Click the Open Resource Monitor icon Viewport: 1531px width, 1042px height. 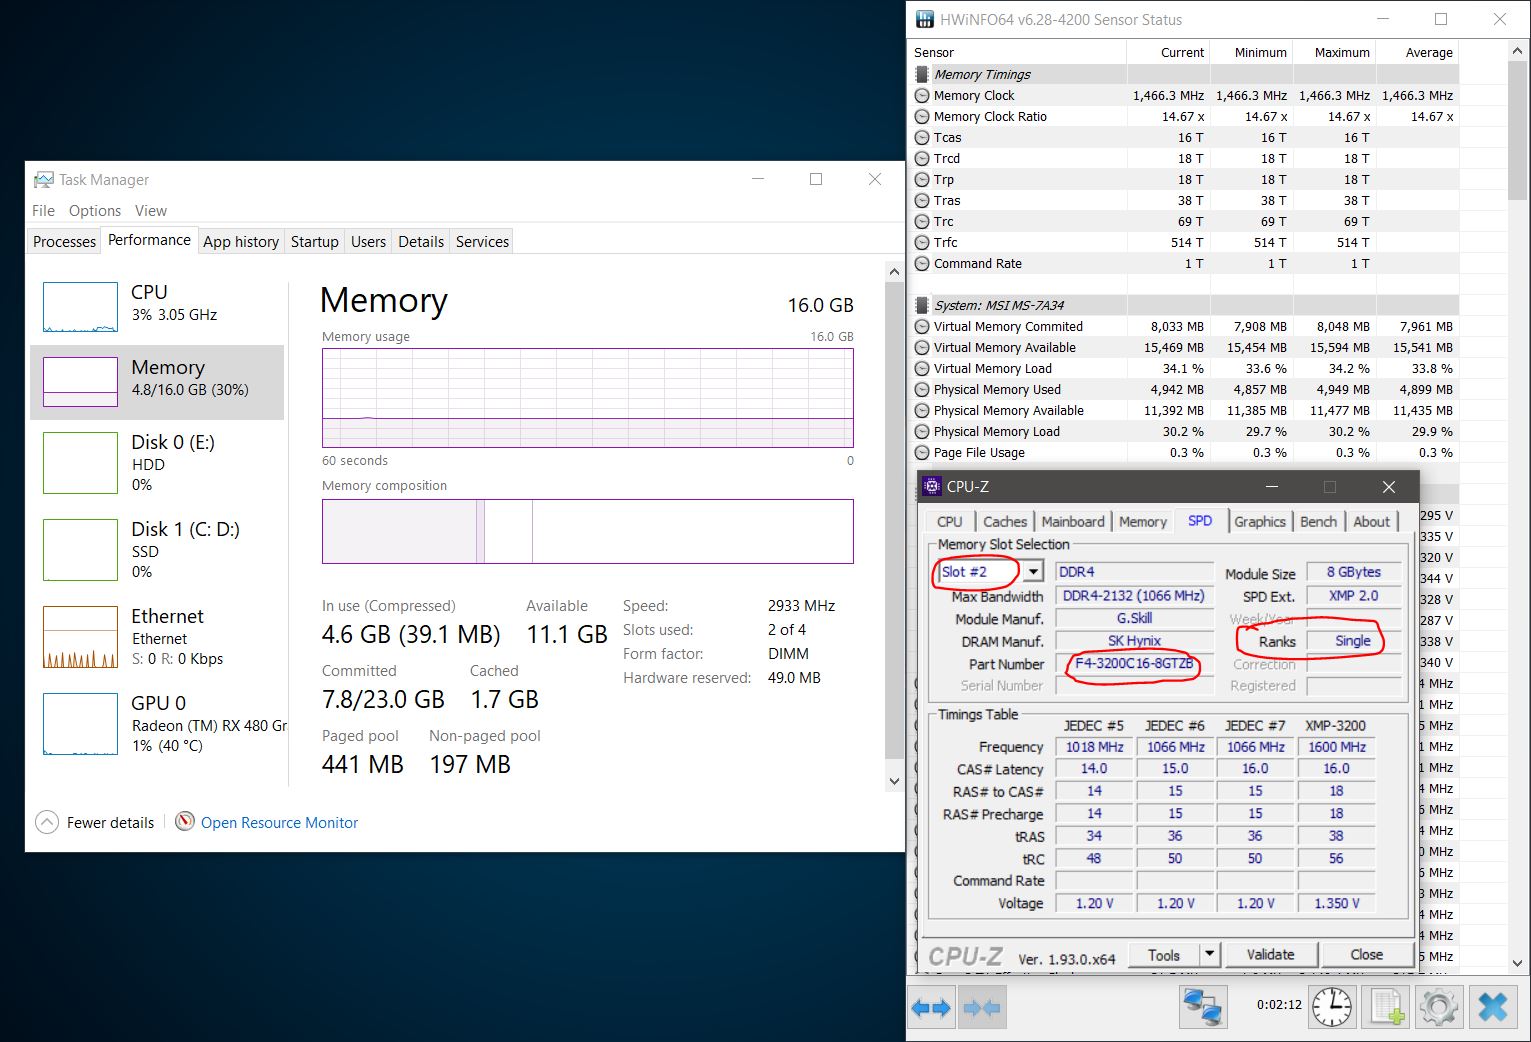coord(185,822)
